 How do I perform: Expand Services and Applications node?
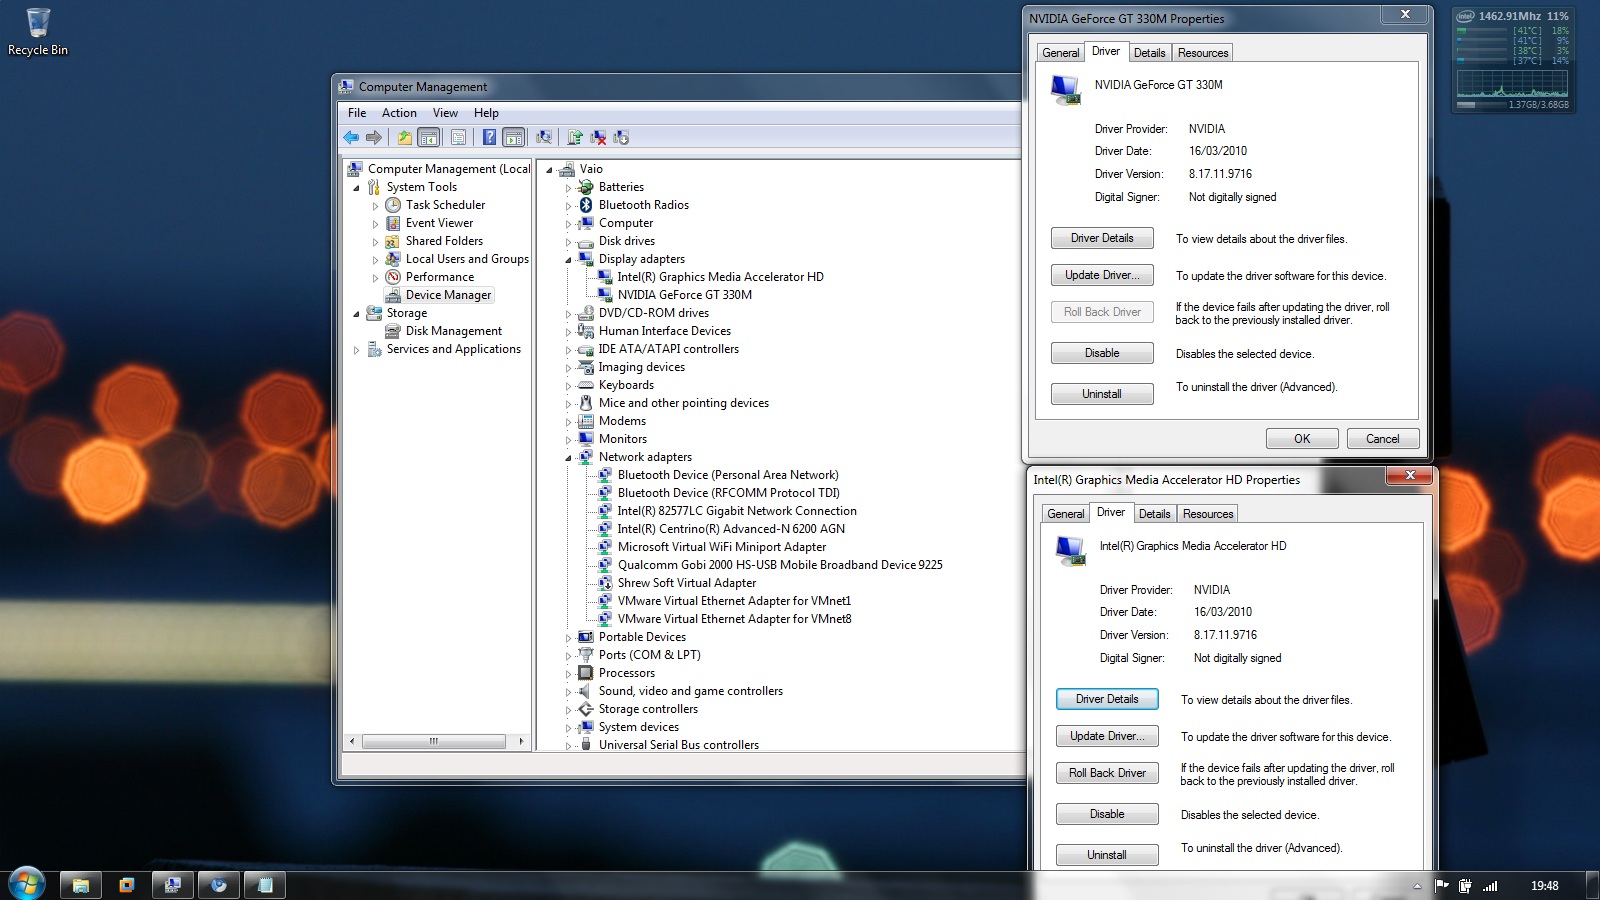coord(357,350)
